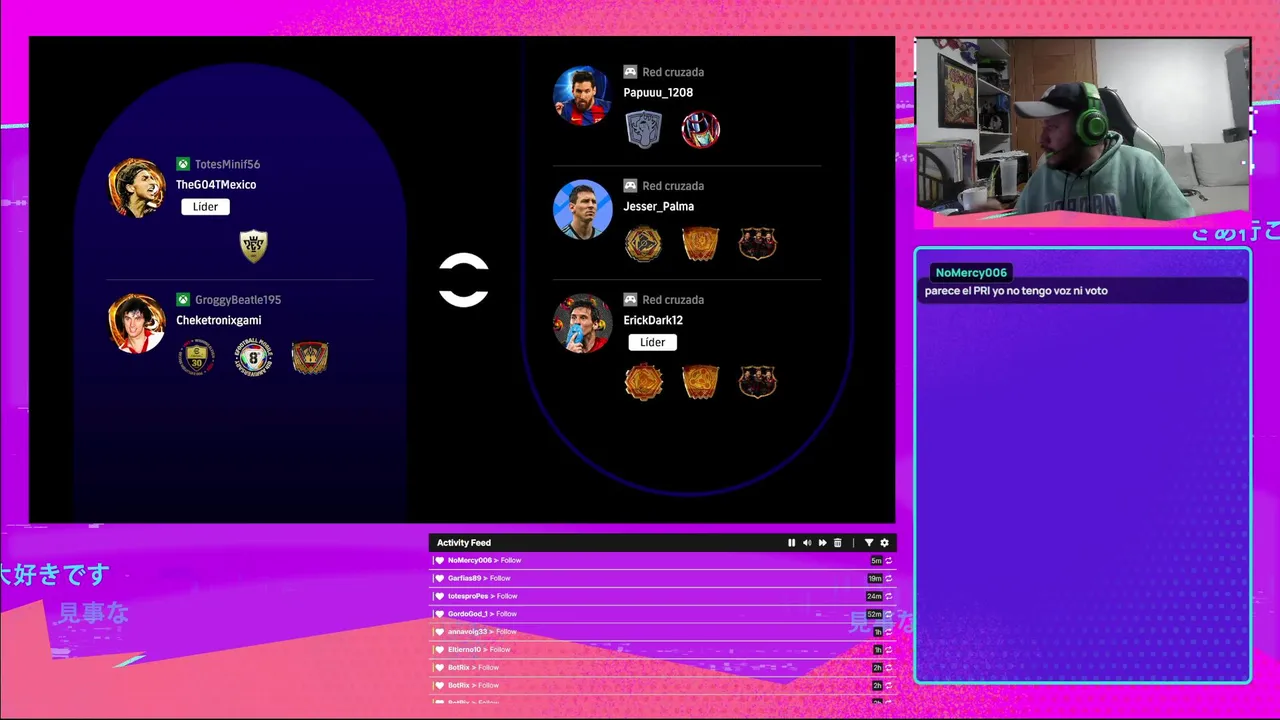Click 'Red cruzada' label above Jesser_Palma
1280x720 pixels.
pos(673,186)
